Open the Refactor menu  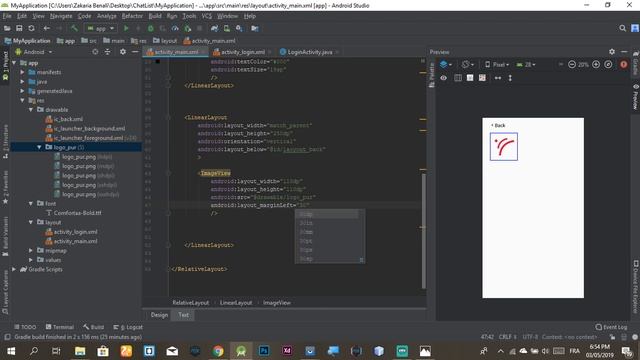coord(132,16)
